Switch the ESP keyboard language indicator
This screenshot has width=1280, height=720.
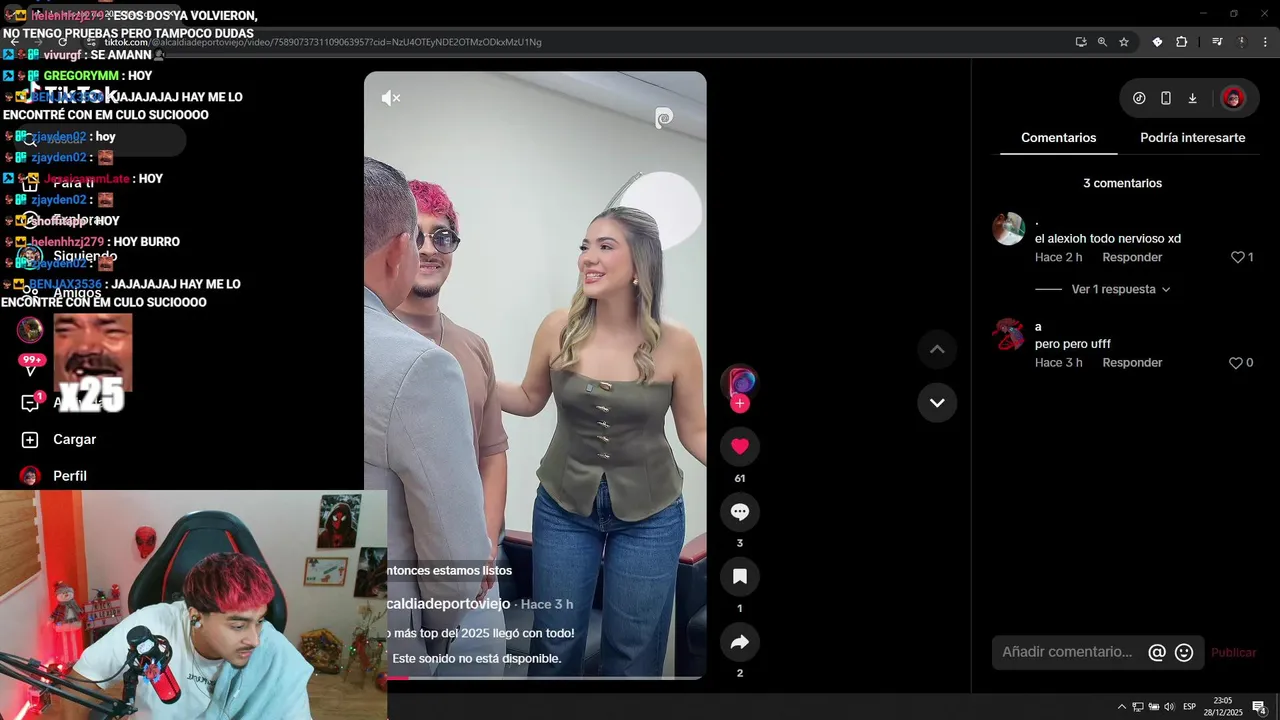[x=1190, y=707]
